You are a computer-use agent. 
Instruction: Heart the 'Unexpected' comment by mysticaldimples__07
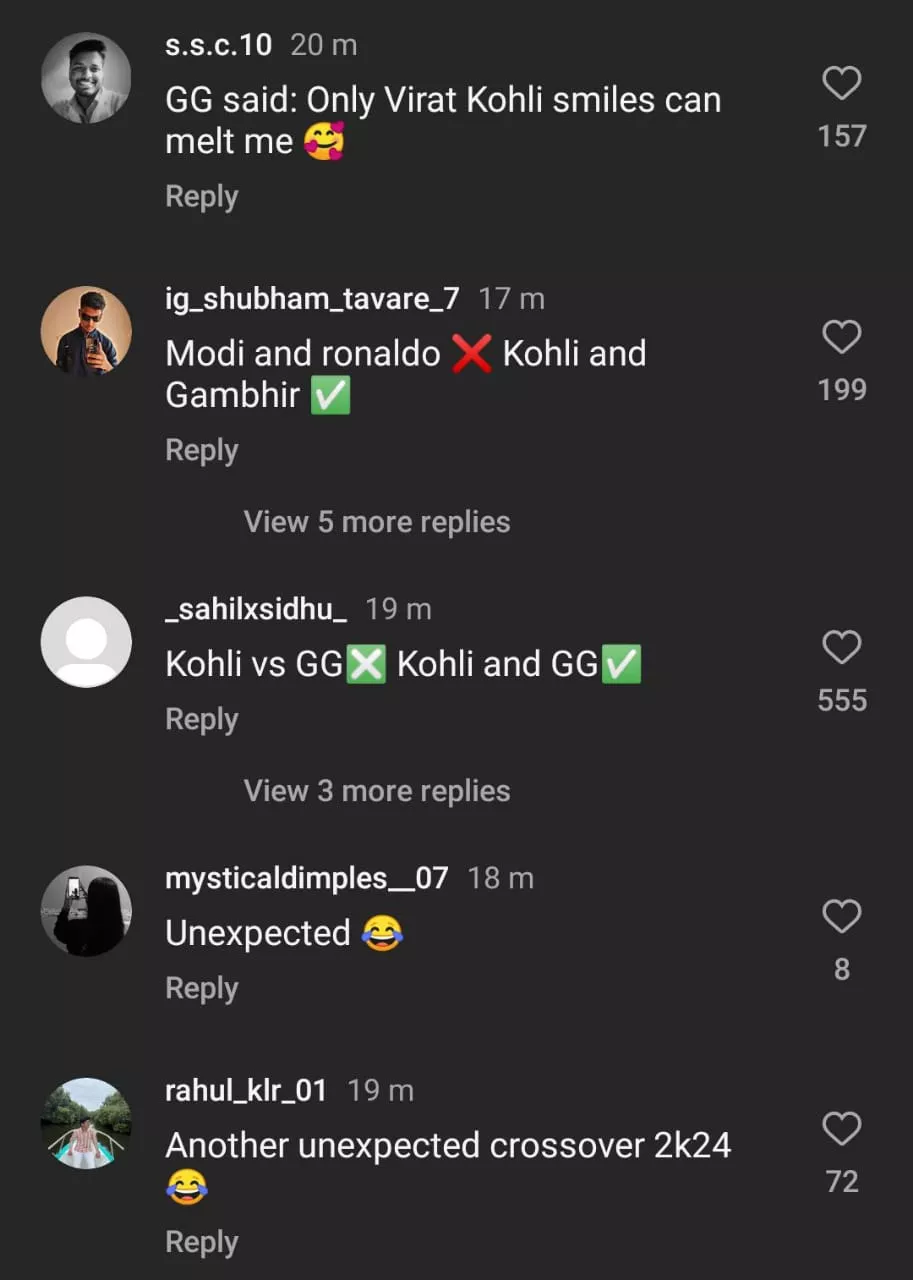(x=841, y=916)
